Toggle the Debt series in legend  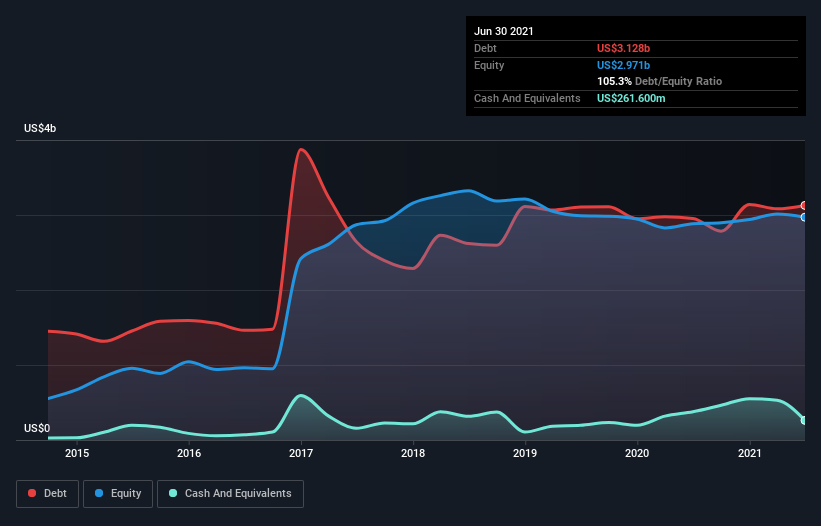(x=48, y=494)
